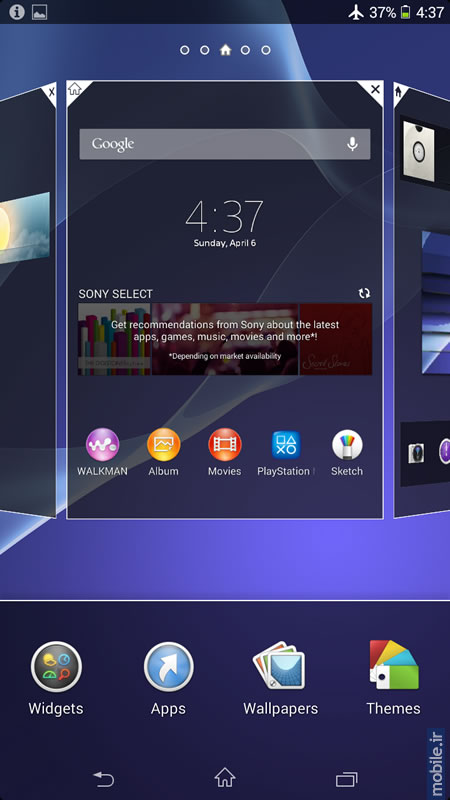Screen dimensions: 450x800
Task: Tap the Google voice search microphone
Action: (x=352, y=144)
